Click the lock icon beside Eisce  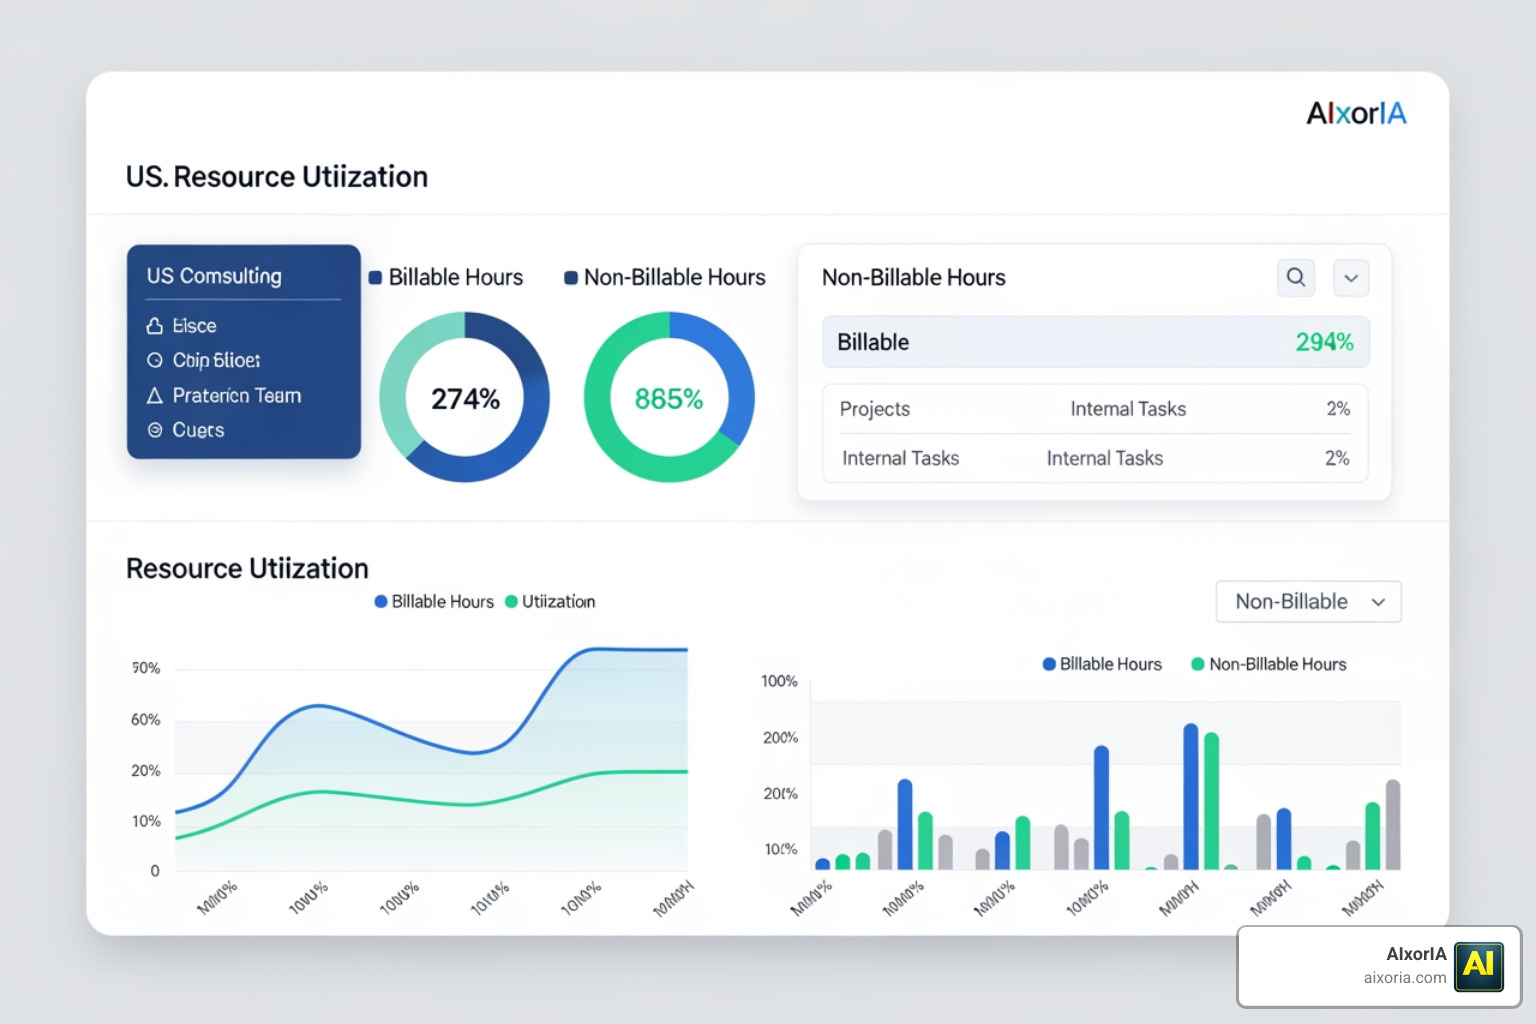(155, 326)
